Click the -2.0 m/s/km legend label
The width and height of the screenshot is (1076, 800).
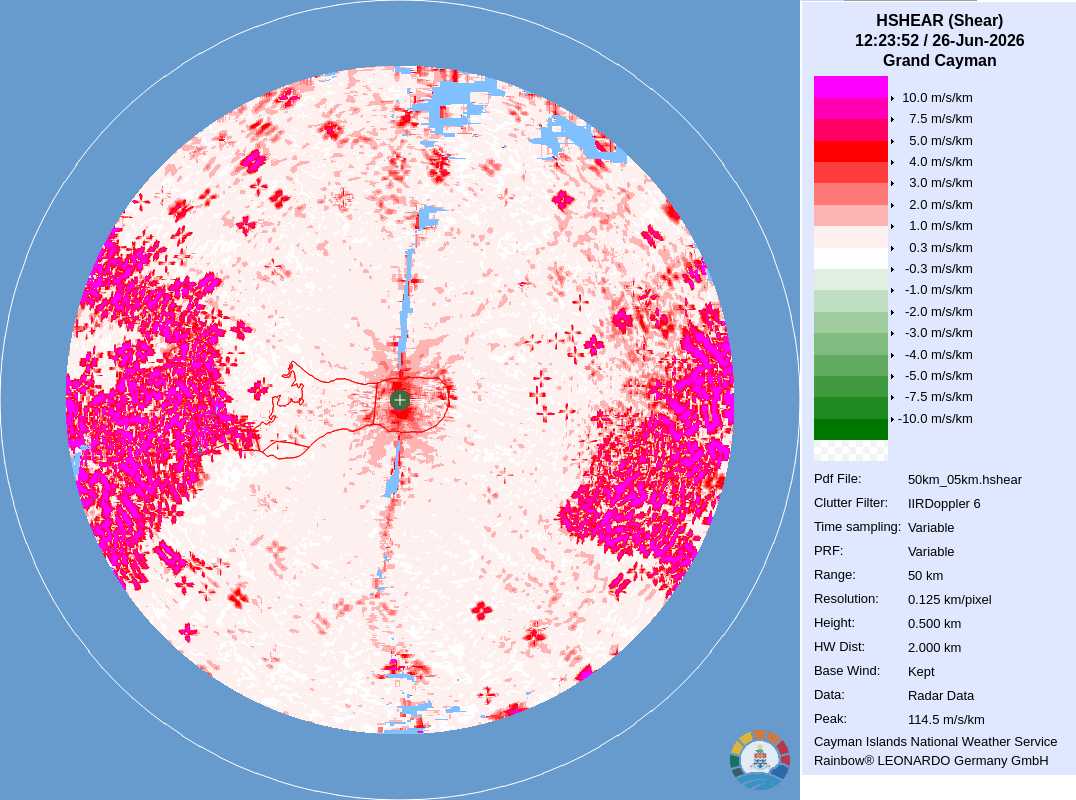tap(939, 311)
